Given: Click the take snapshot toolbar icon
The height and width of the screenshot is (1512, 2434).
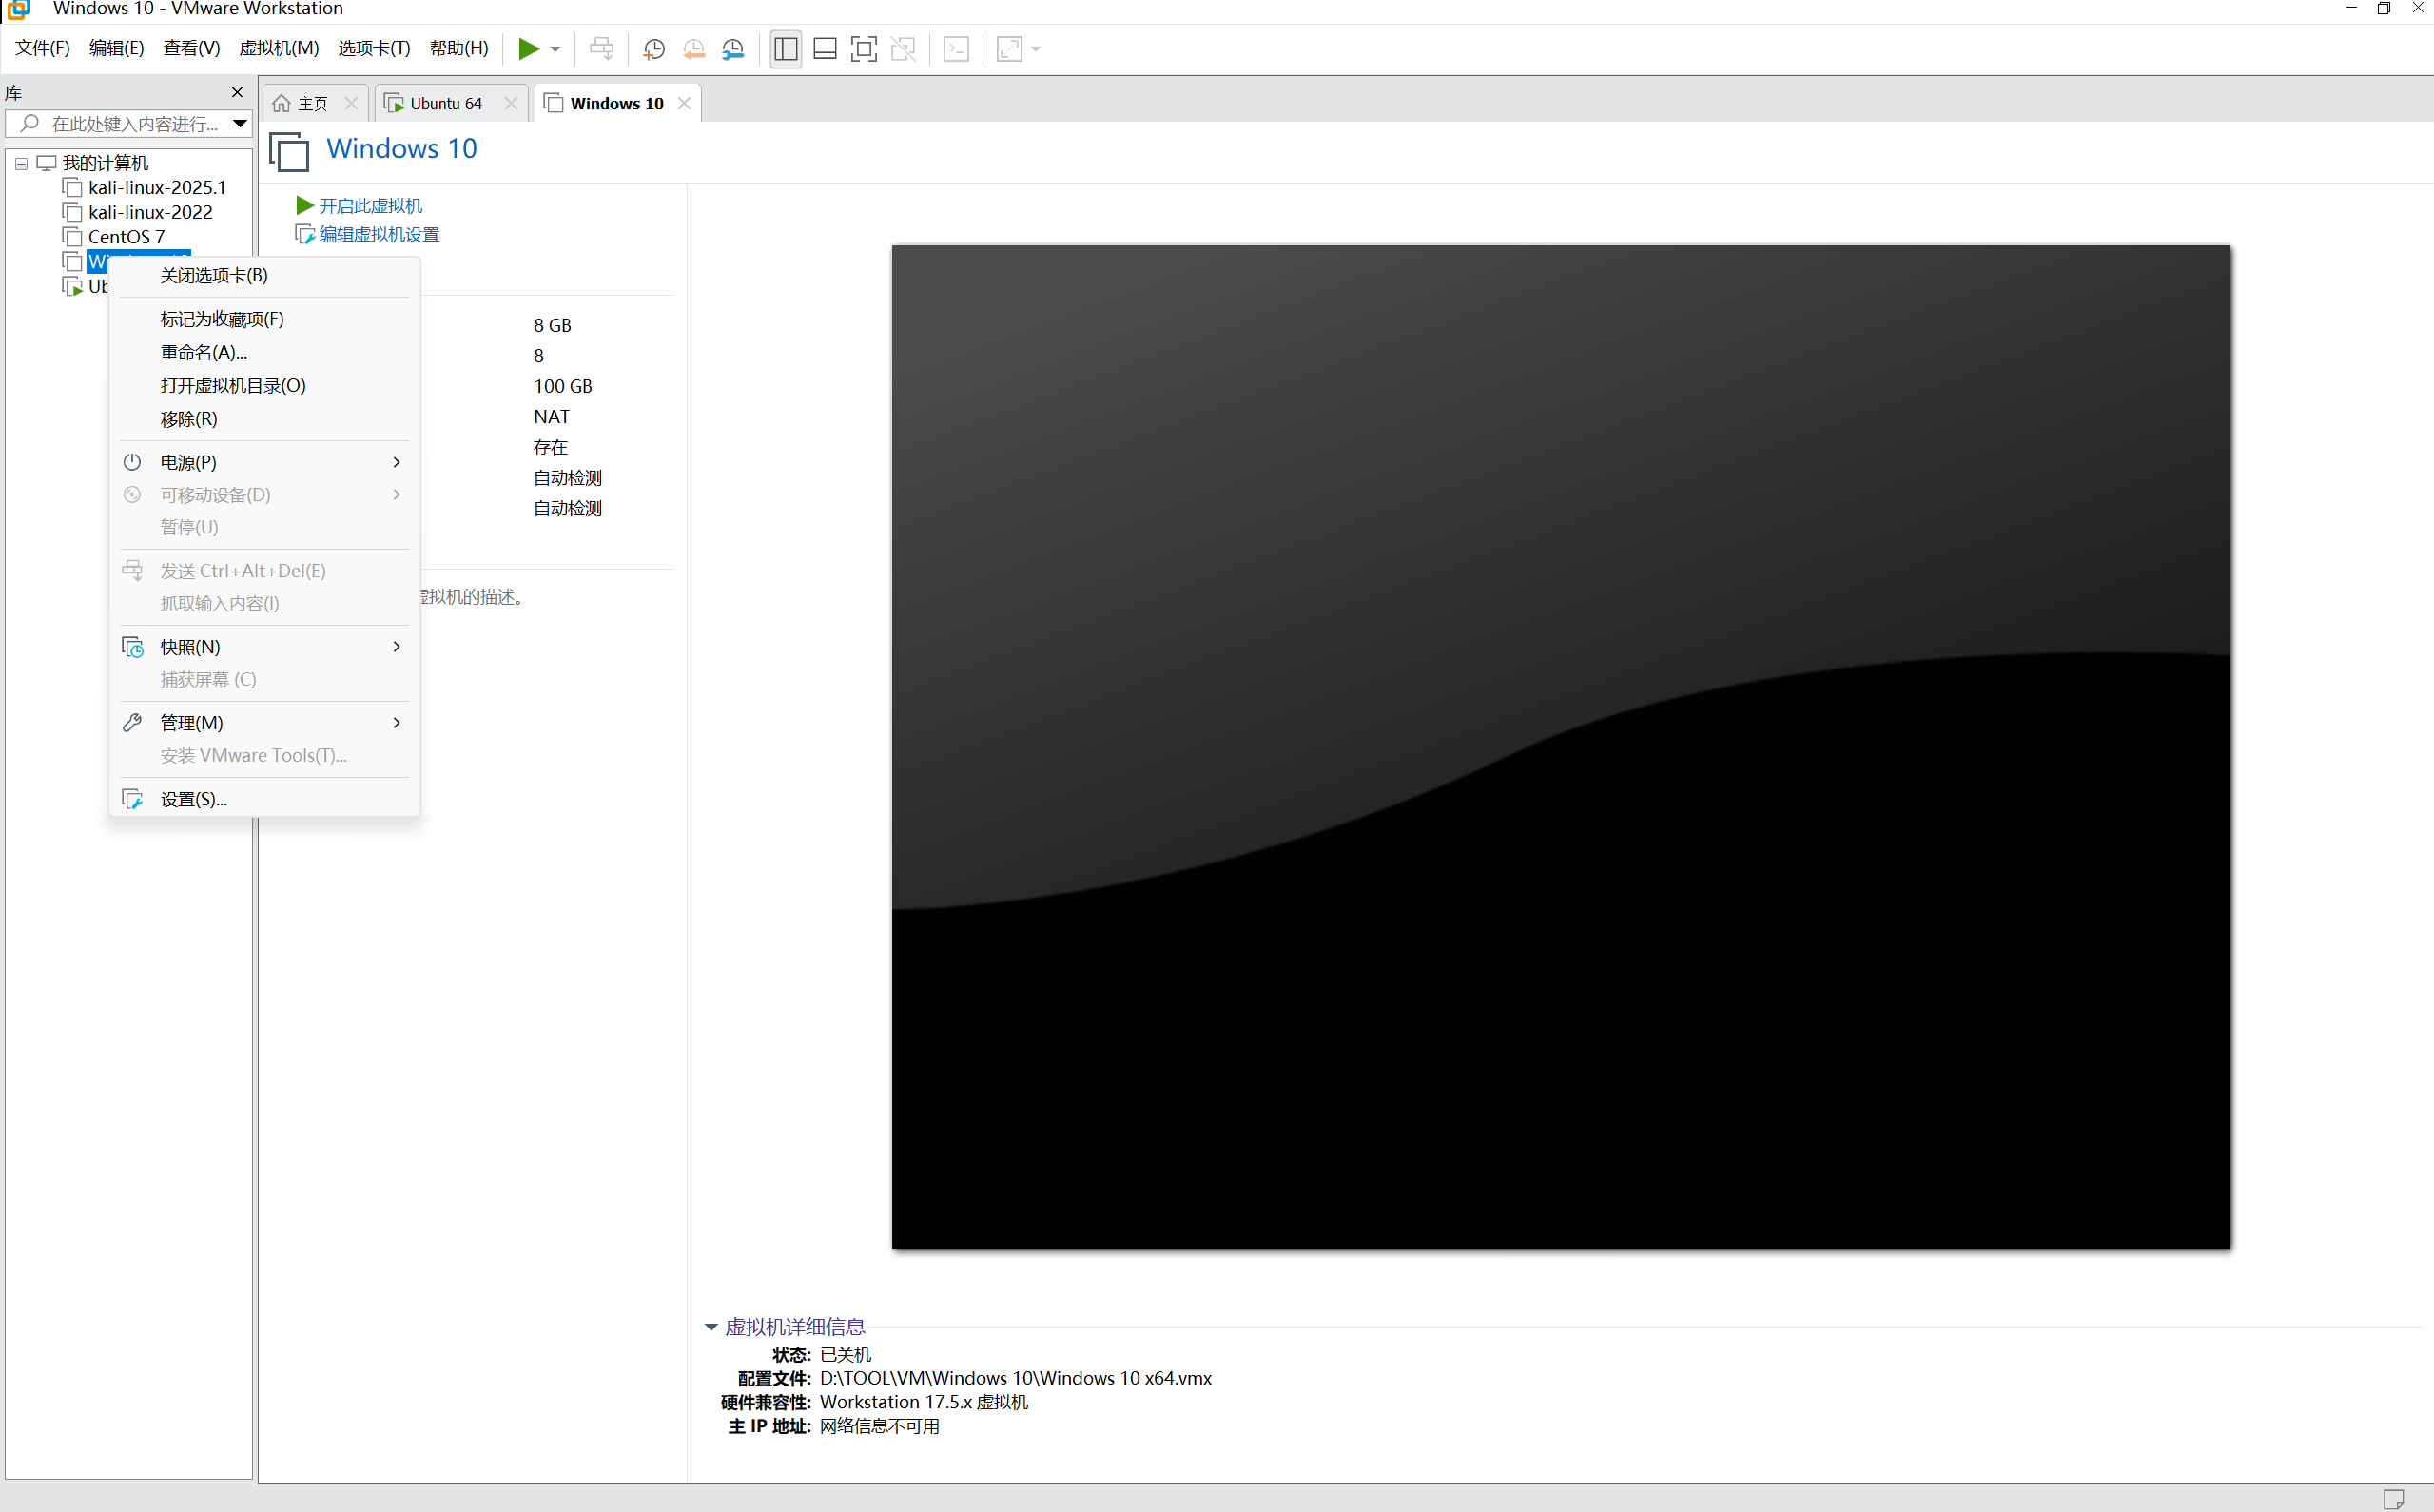Looking at the screenshot, I should (x=654, y=49).
